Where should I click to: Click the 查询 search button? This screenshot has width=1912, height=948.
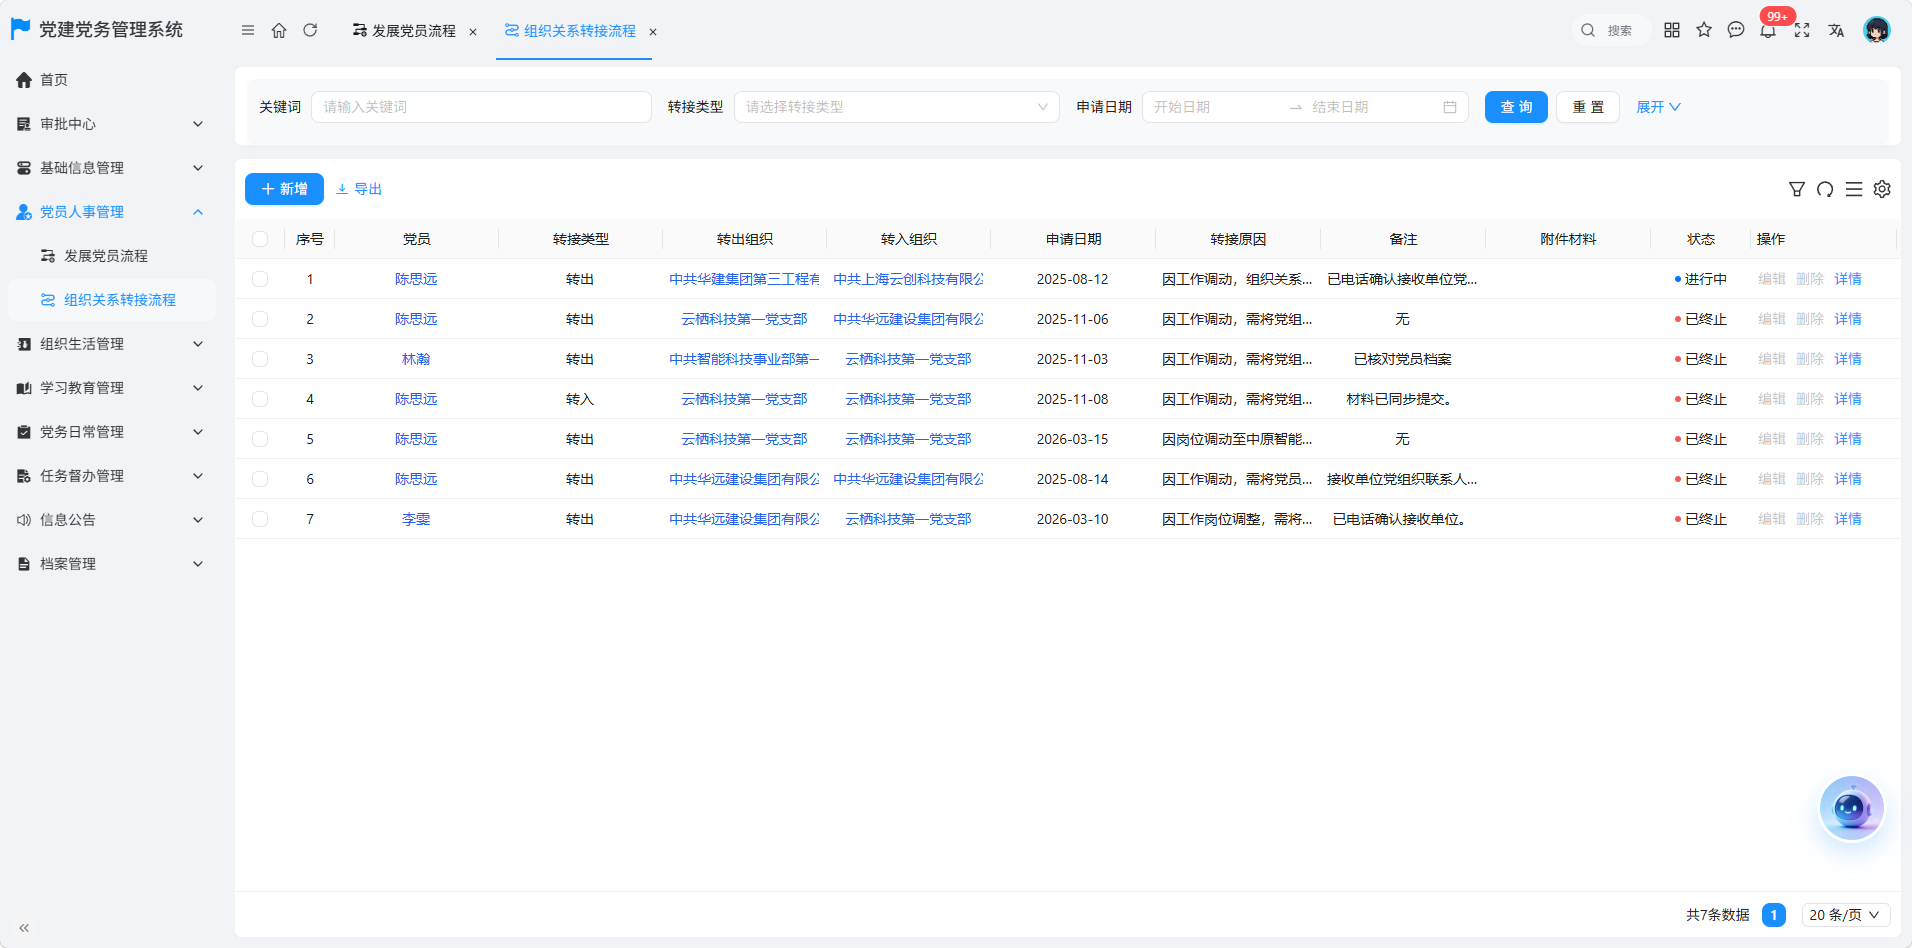pos(1516,107)
